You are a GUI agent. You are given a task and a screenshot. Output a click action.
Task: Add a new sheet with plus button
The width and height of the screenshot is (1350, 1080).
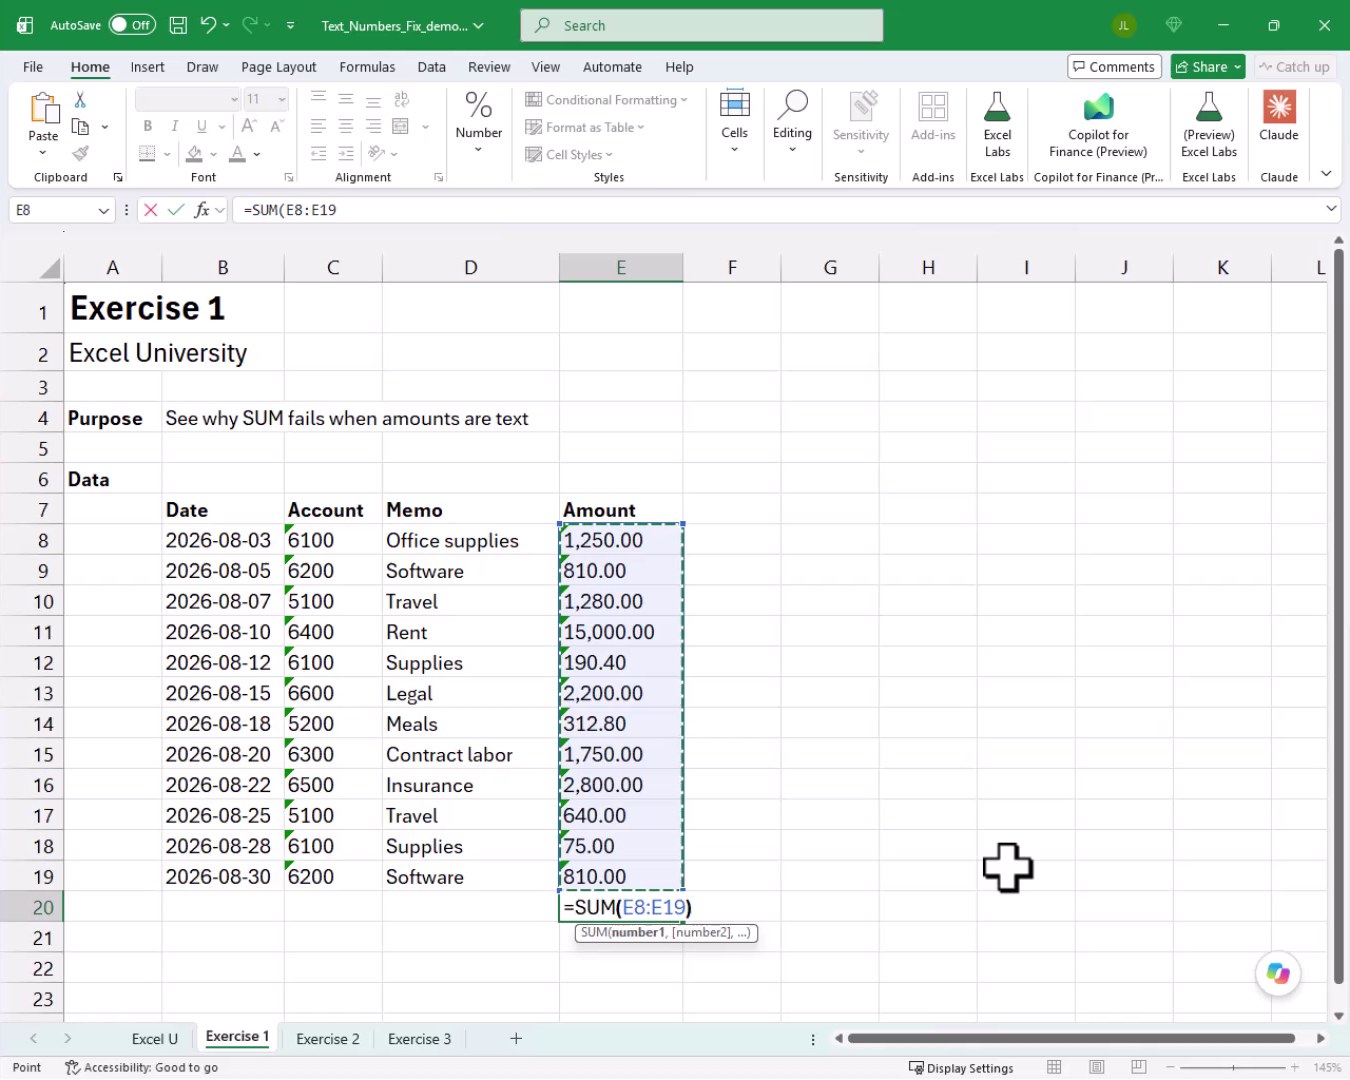click(x=516, y=1039)
